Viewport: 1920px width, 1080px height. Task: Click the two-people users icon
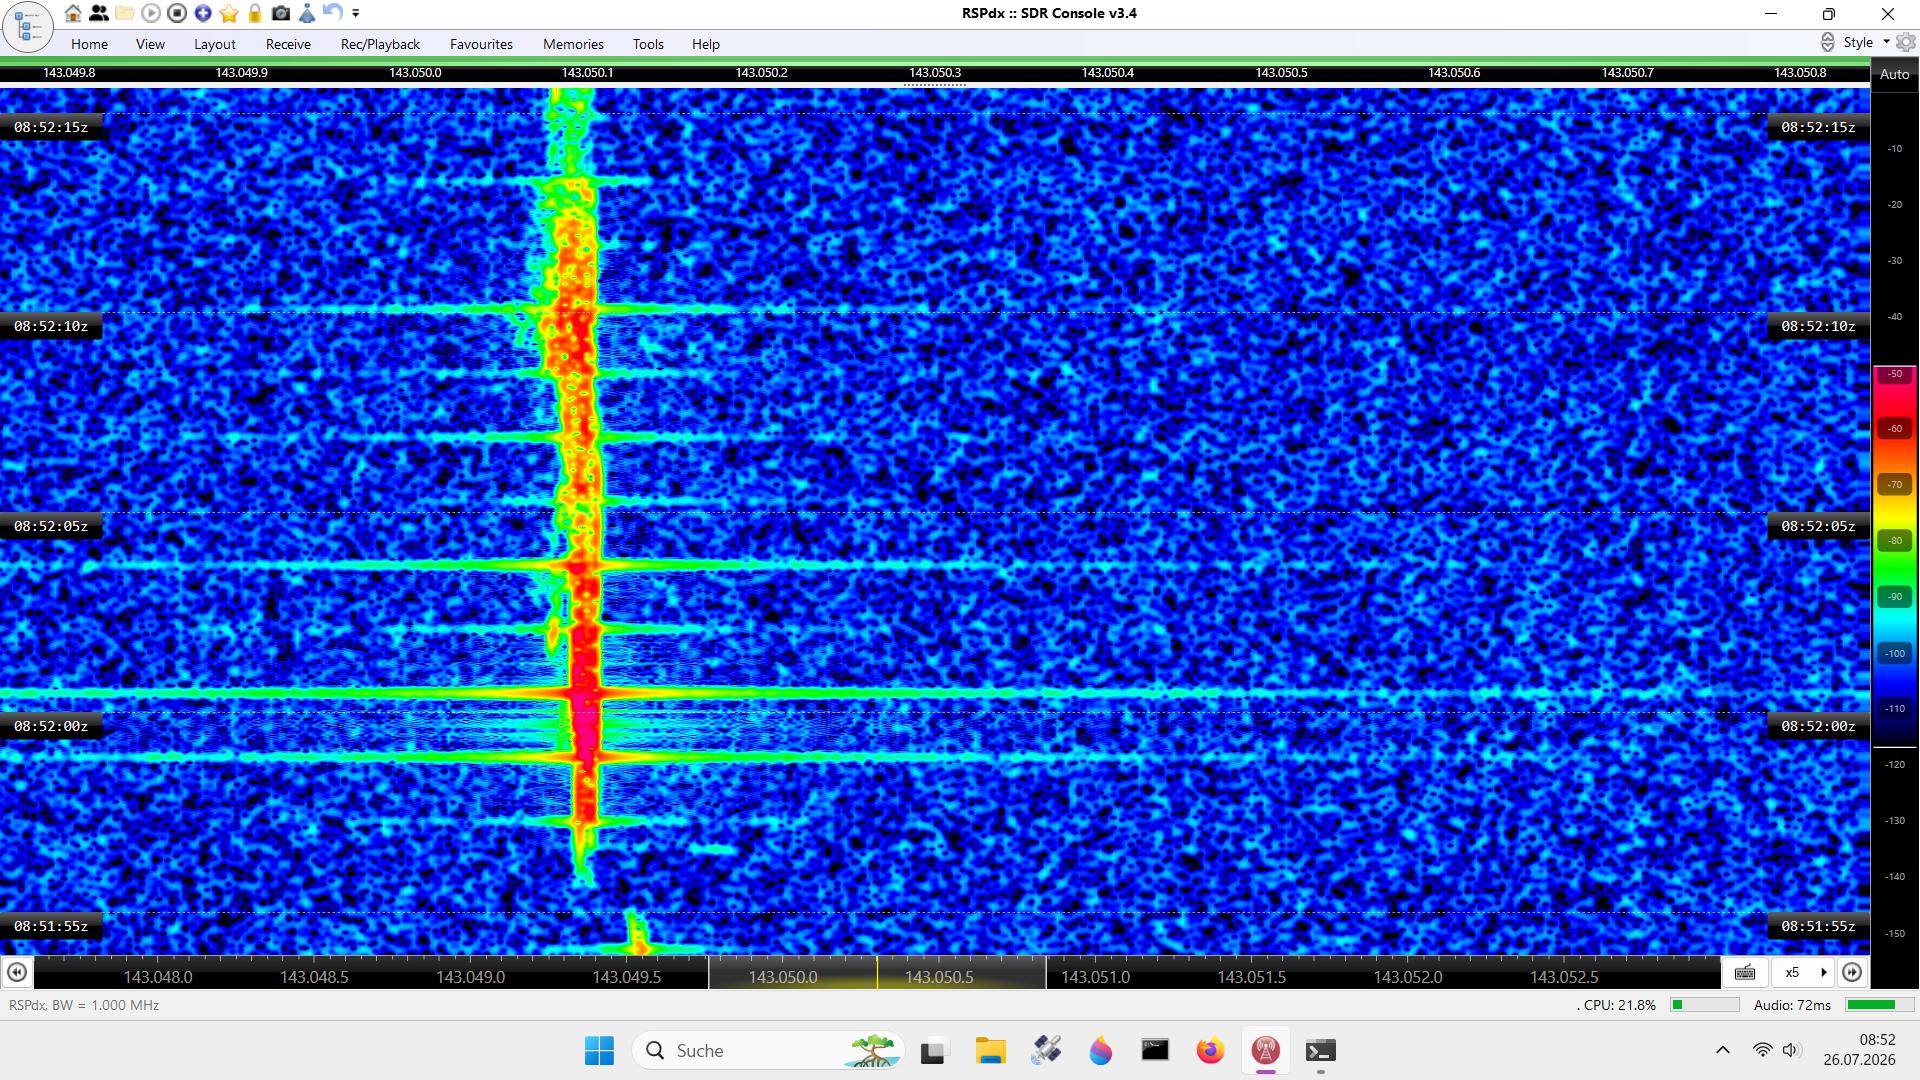coord(99,13)
